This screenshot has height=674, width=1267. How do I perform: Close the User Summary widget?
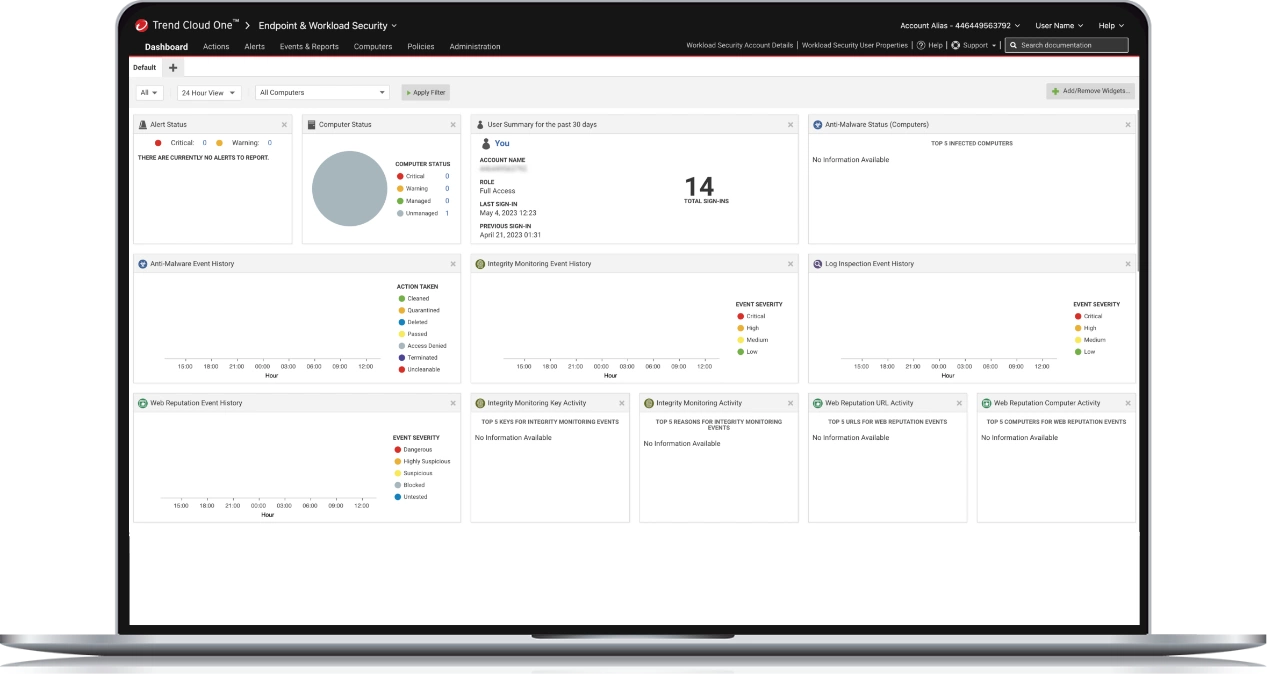click(790, 125)
